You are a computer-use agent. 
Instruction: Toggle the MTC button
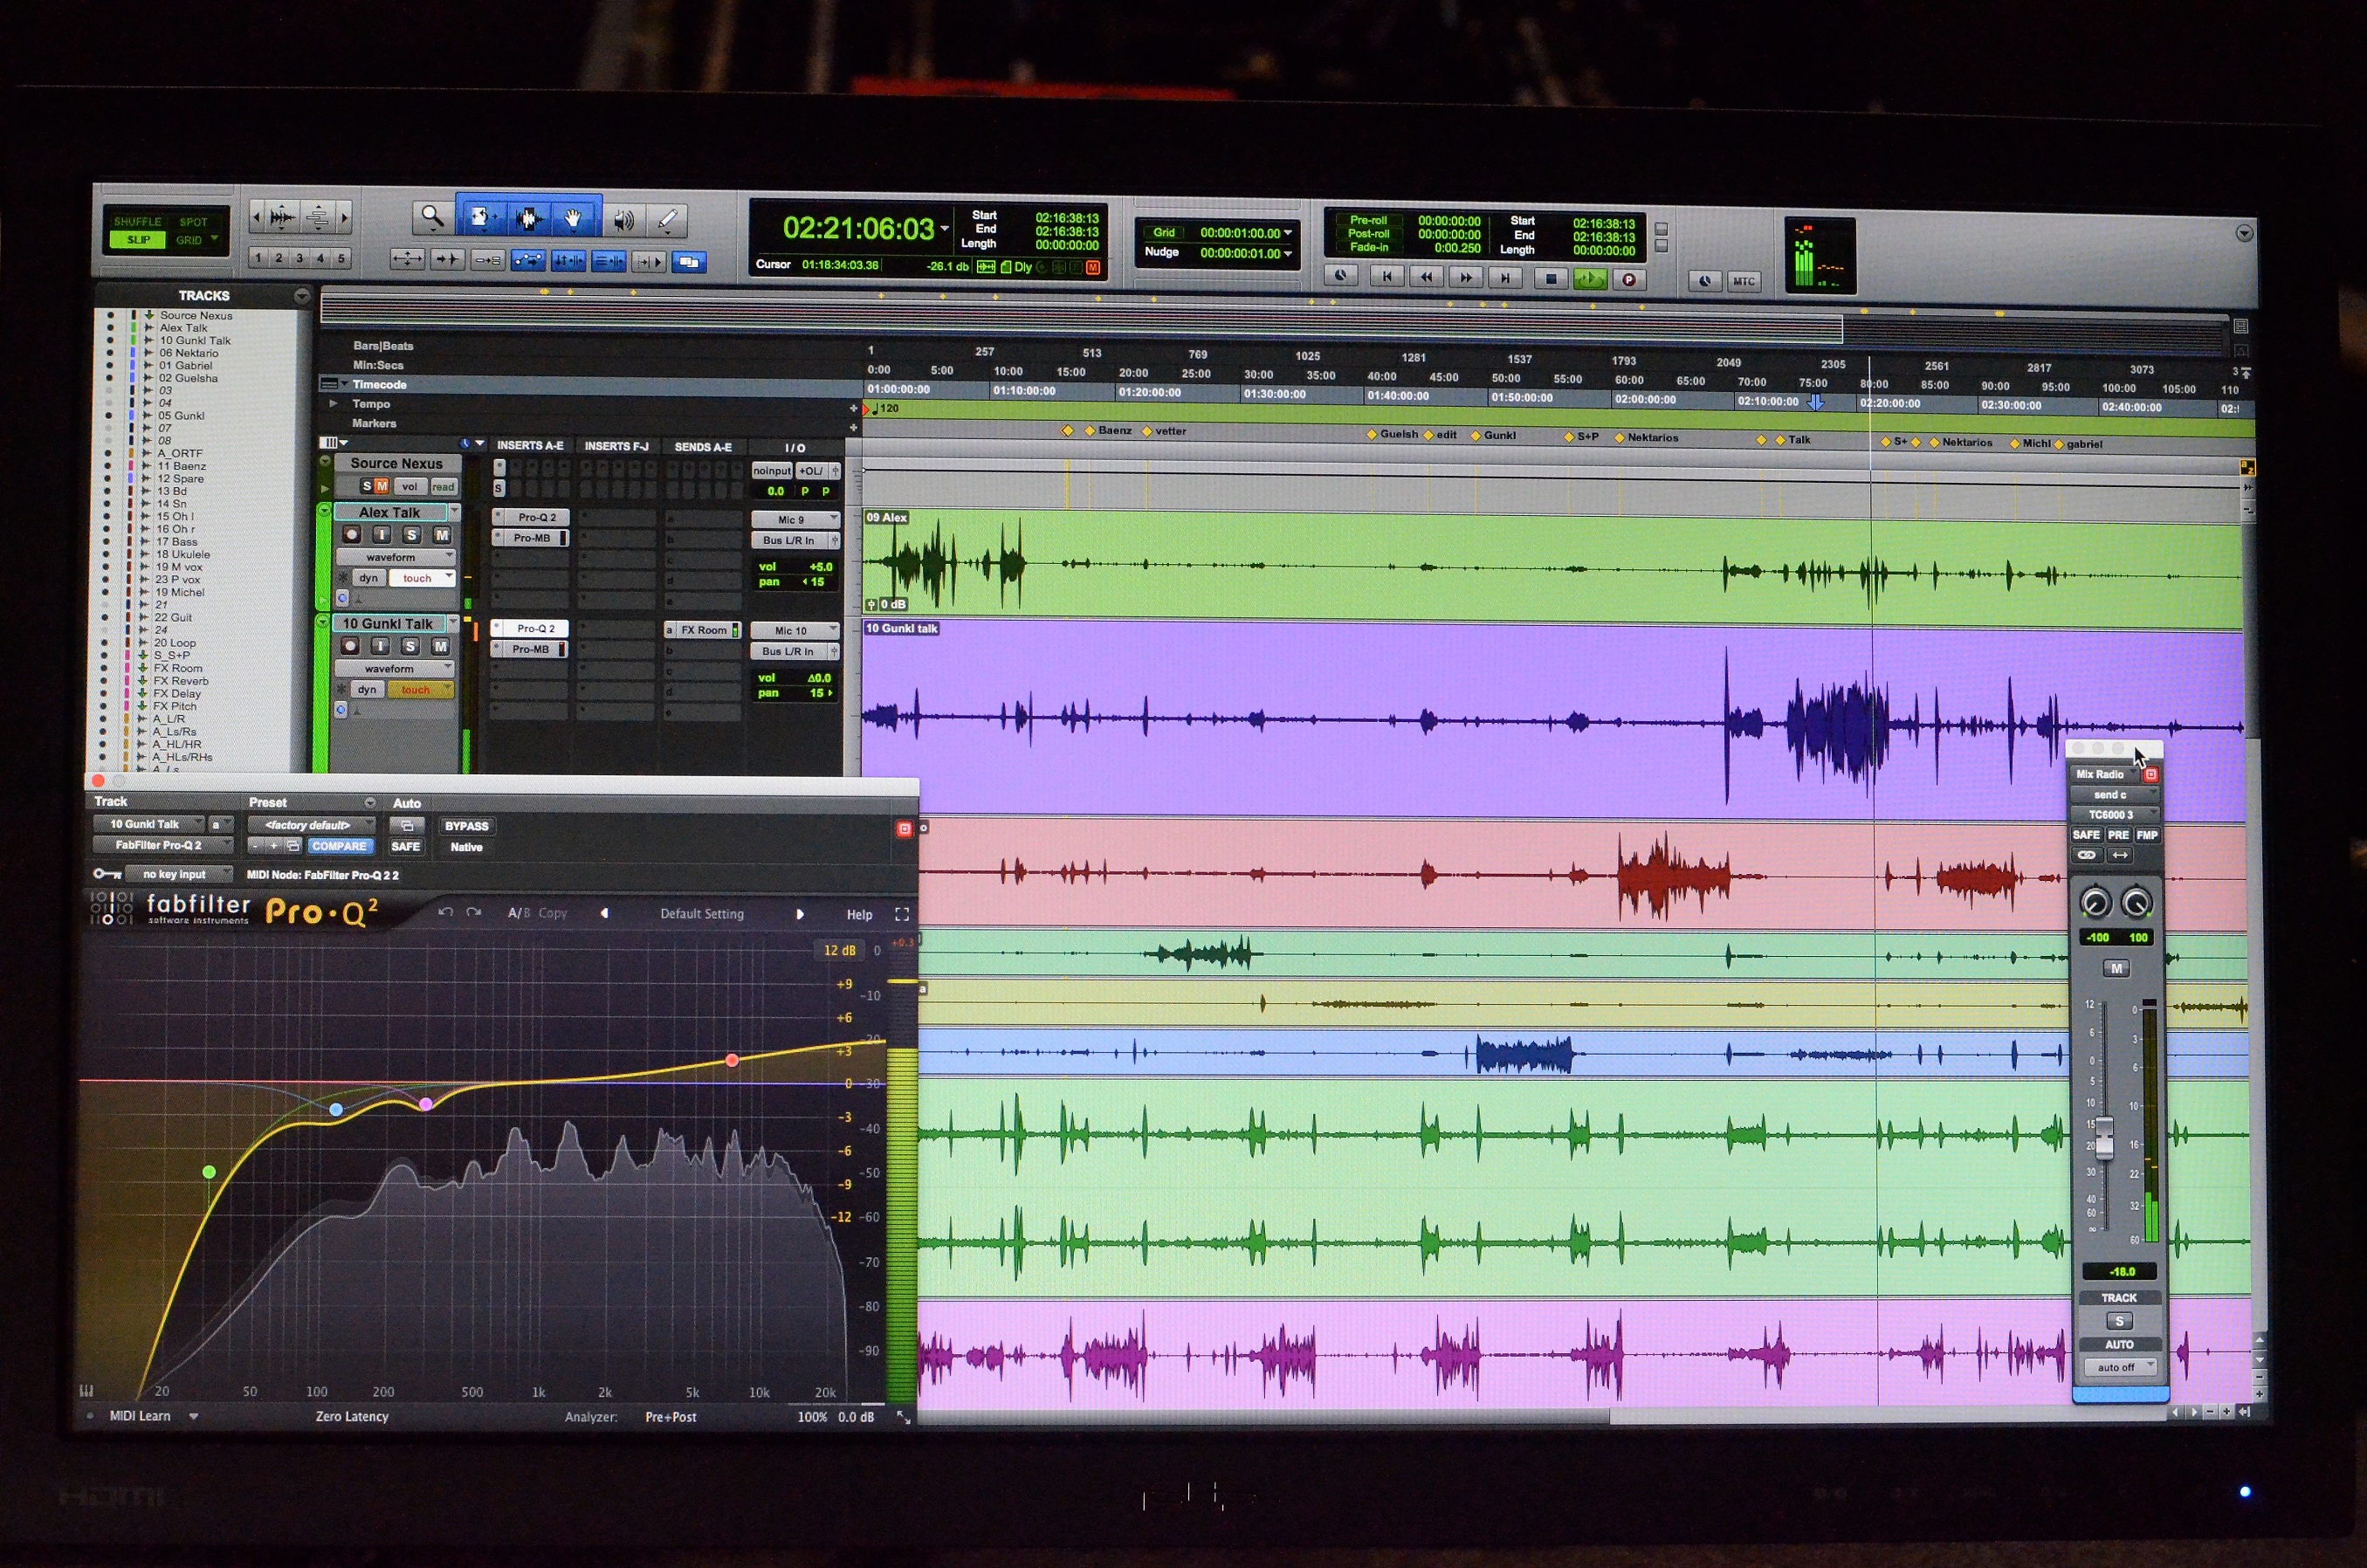click(1744, 281)
